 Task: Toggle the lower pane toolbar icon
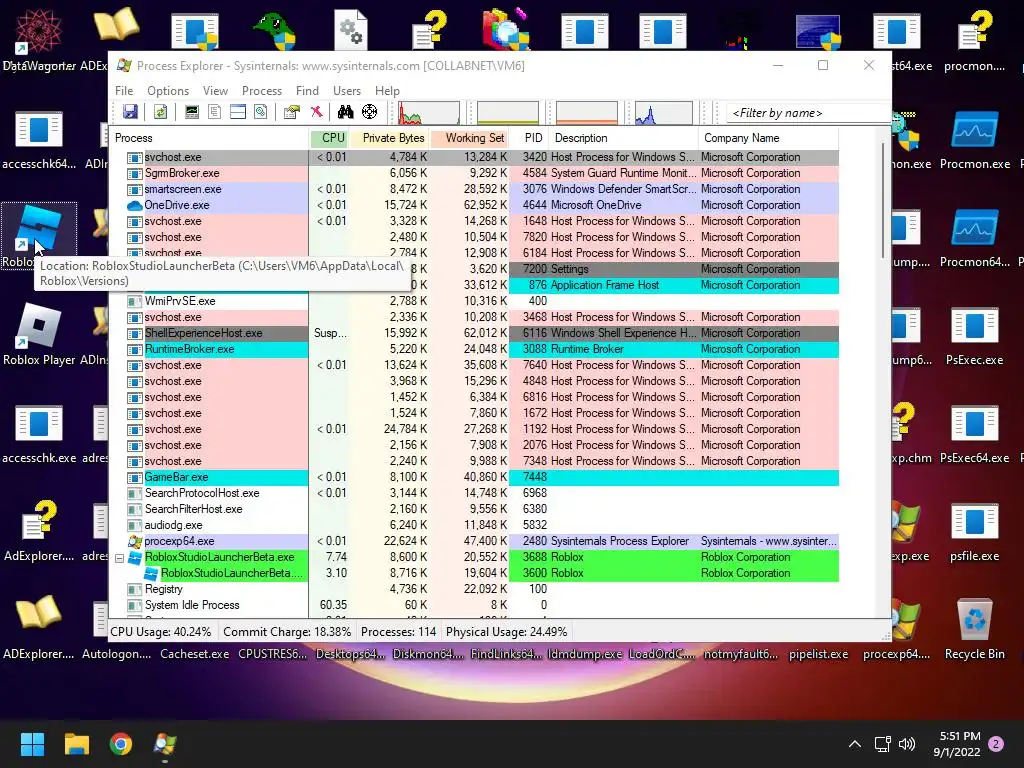238,112
